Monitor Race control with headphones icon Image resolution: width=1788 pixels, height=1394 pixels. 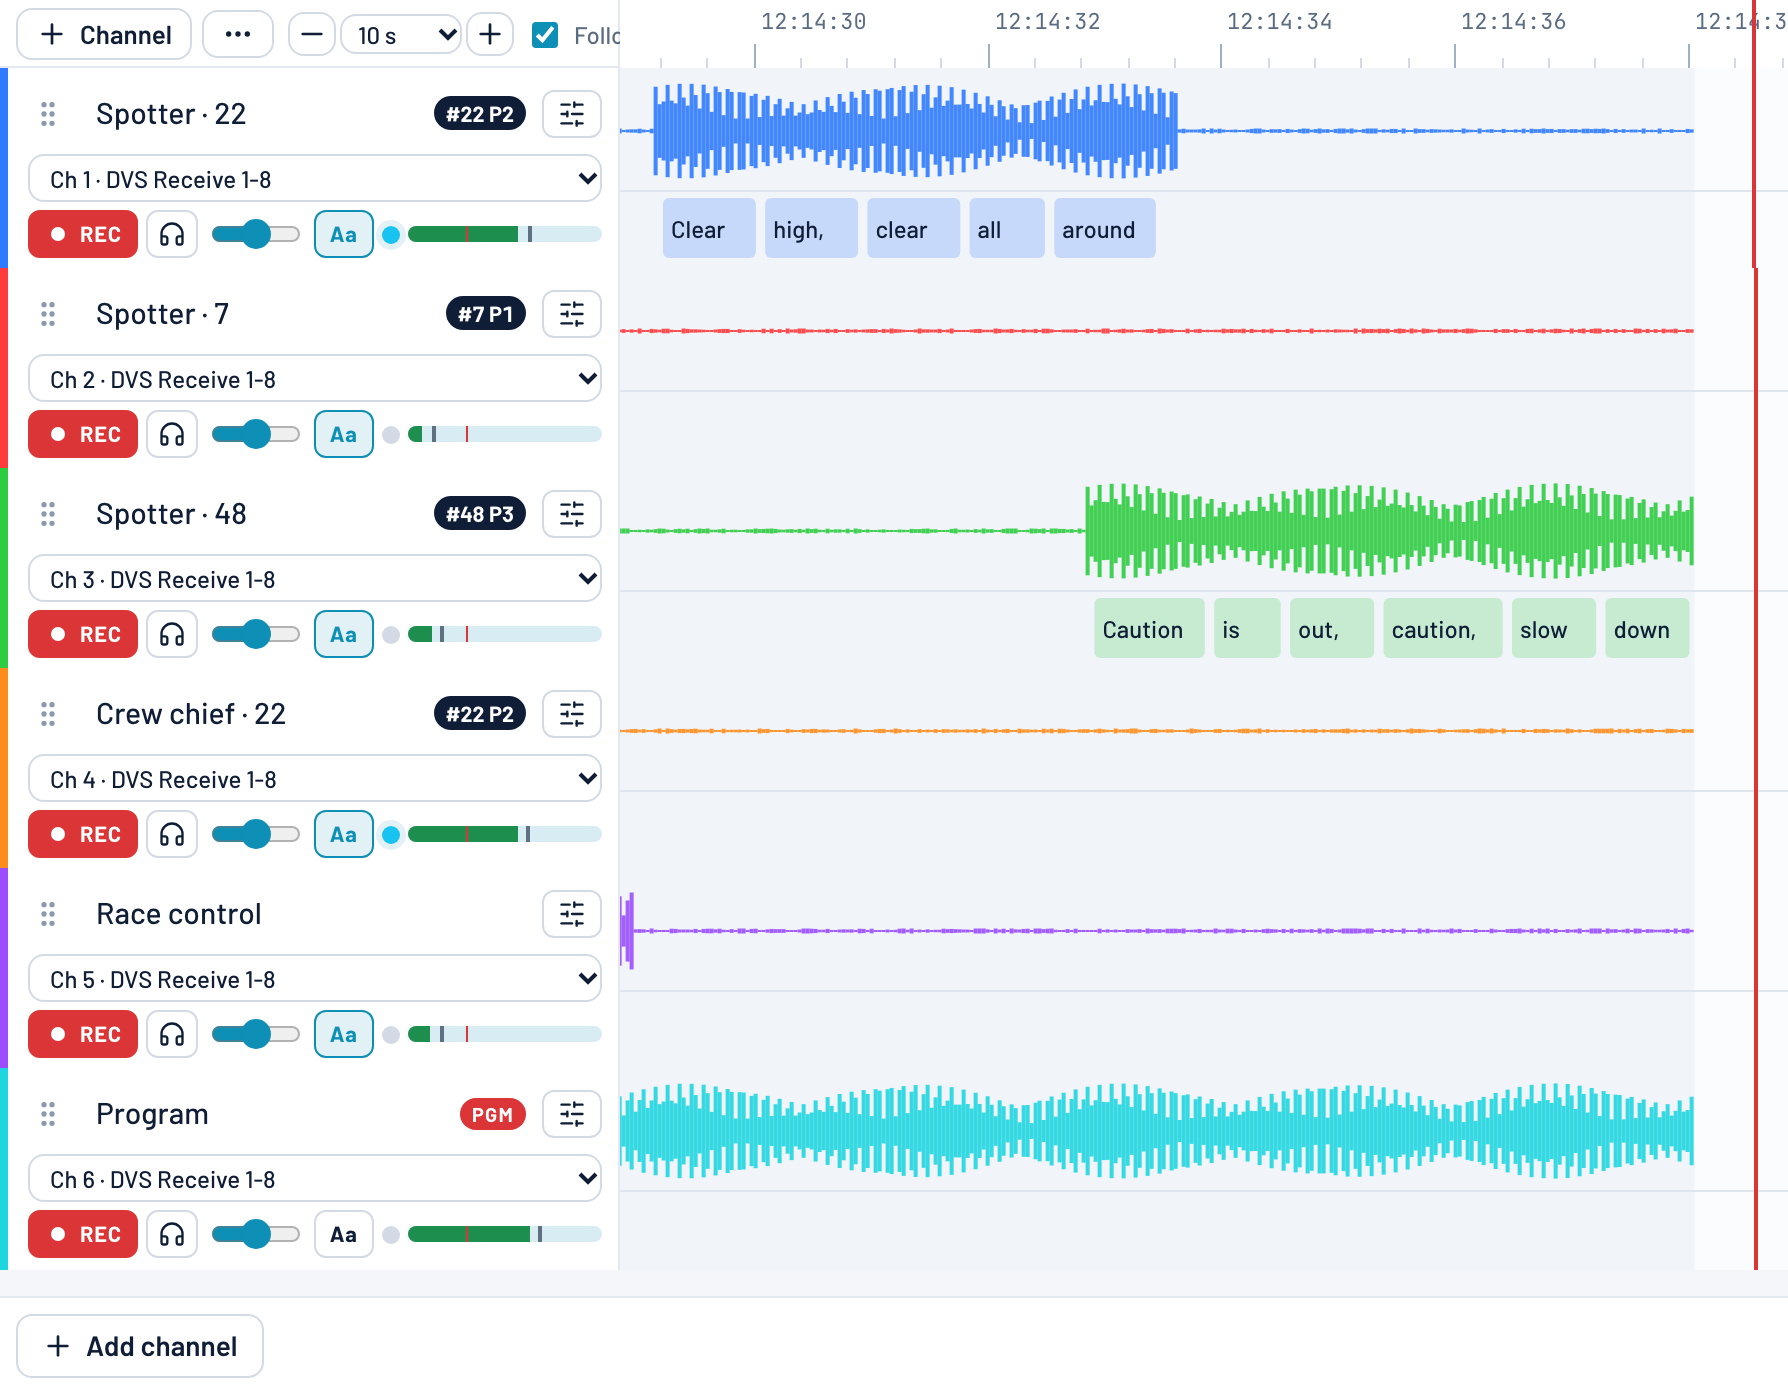[172, 1034]
